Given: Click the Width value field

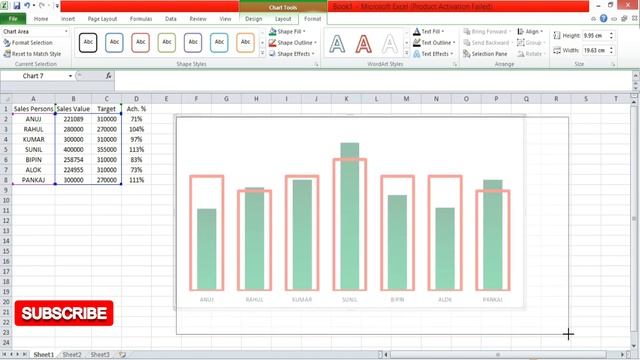Looking at the screenshot, I should pyautogui.click(x=595, y=50).
